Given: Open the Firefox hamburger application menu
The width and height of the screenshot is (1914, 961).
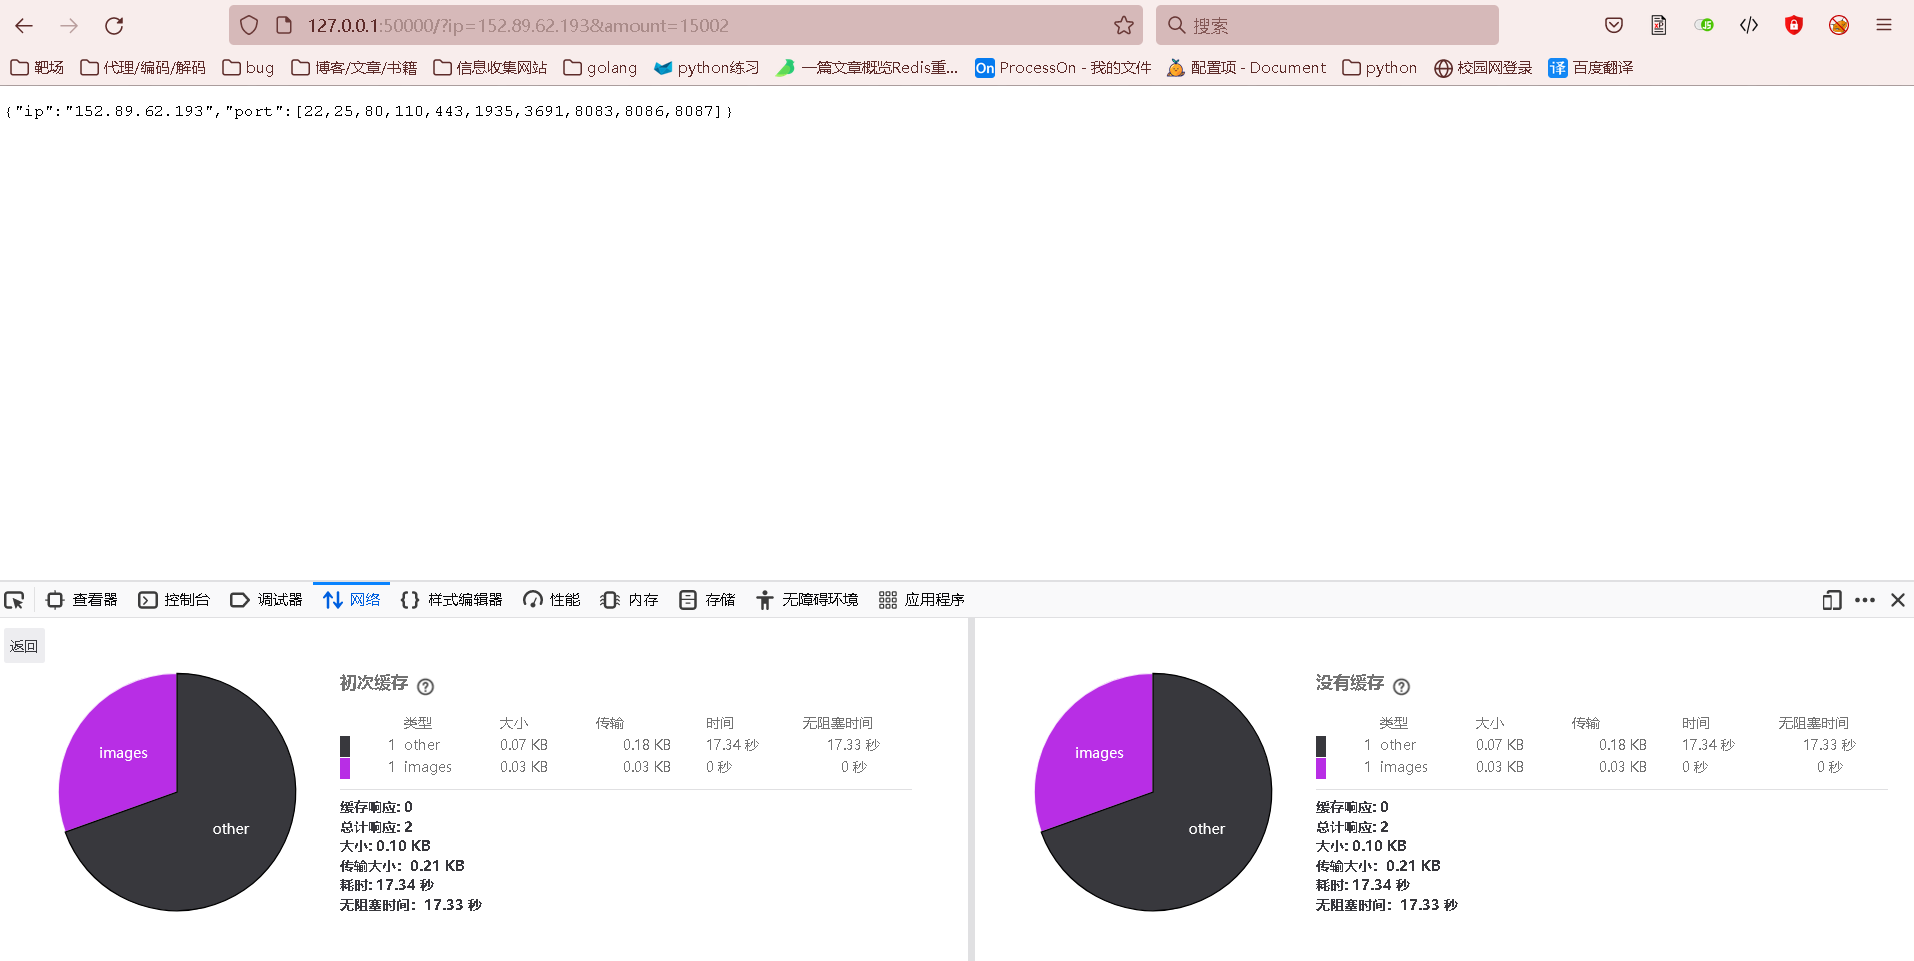Looking at the screenshot, I should click(x=1883, y=26).
